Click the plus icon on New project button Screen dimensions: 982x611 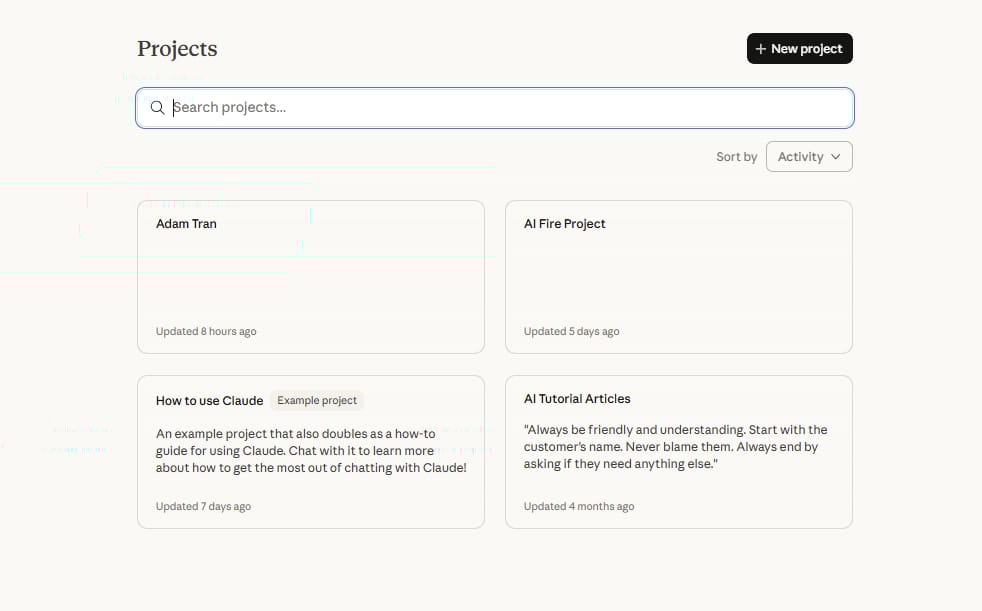point(761,48)
